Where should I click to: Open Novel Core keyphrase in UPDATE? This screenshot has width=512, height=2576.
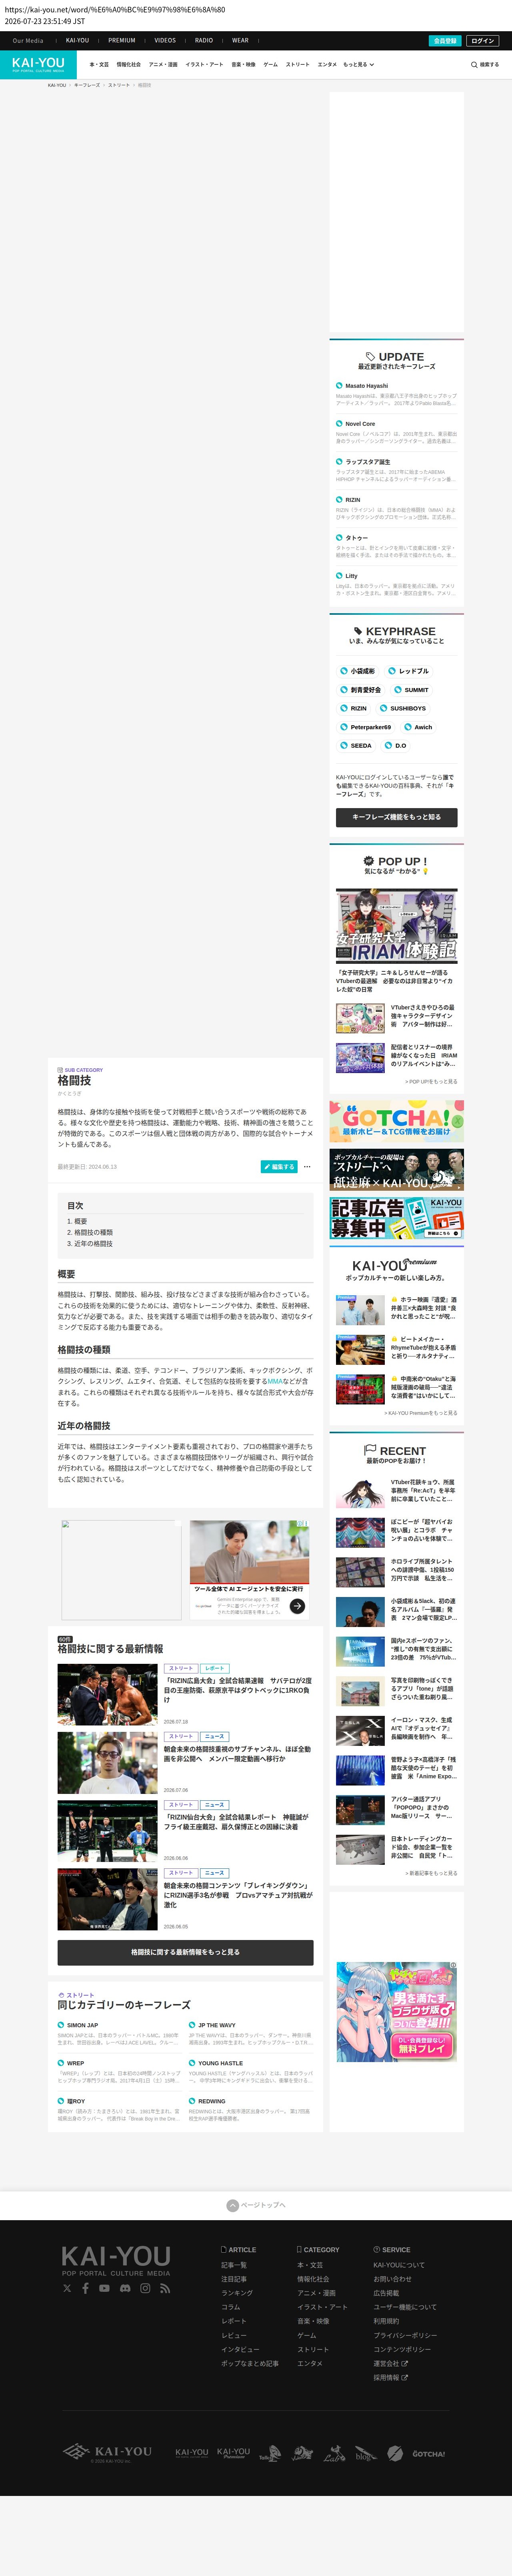click(x=360, y=424)
